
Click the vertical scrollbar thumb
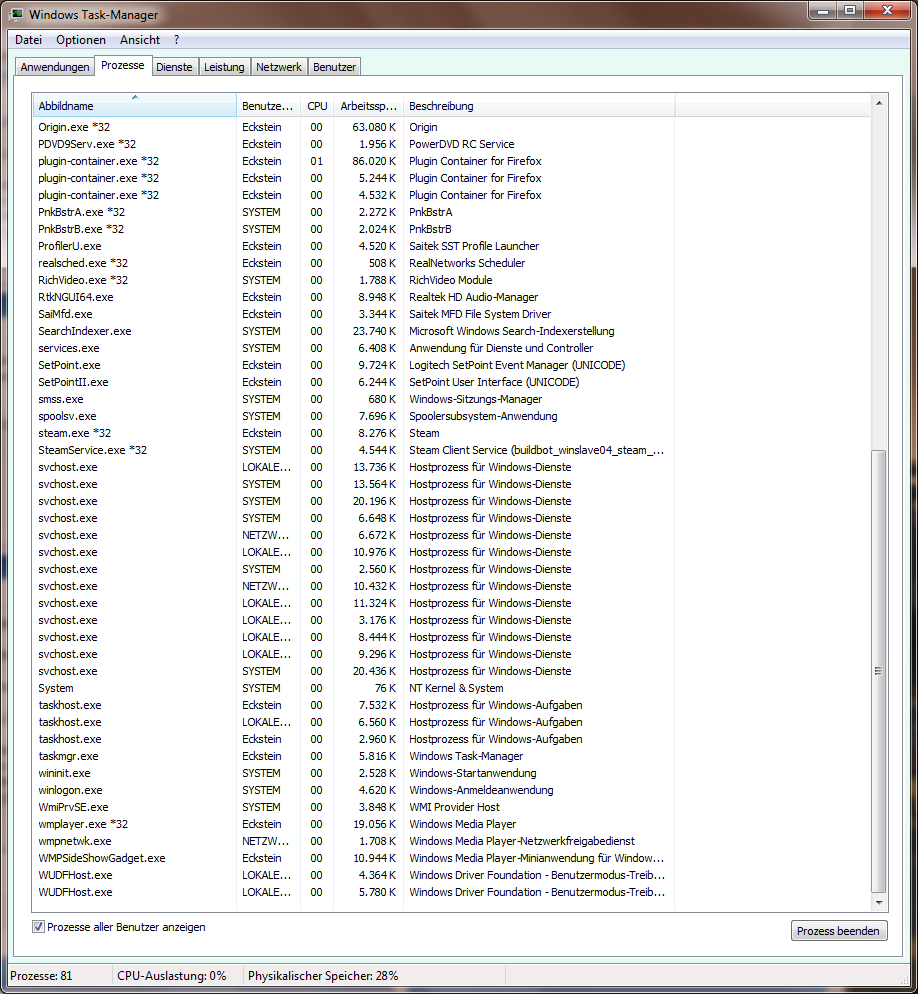pyautogui.click(x=879, y=671)
